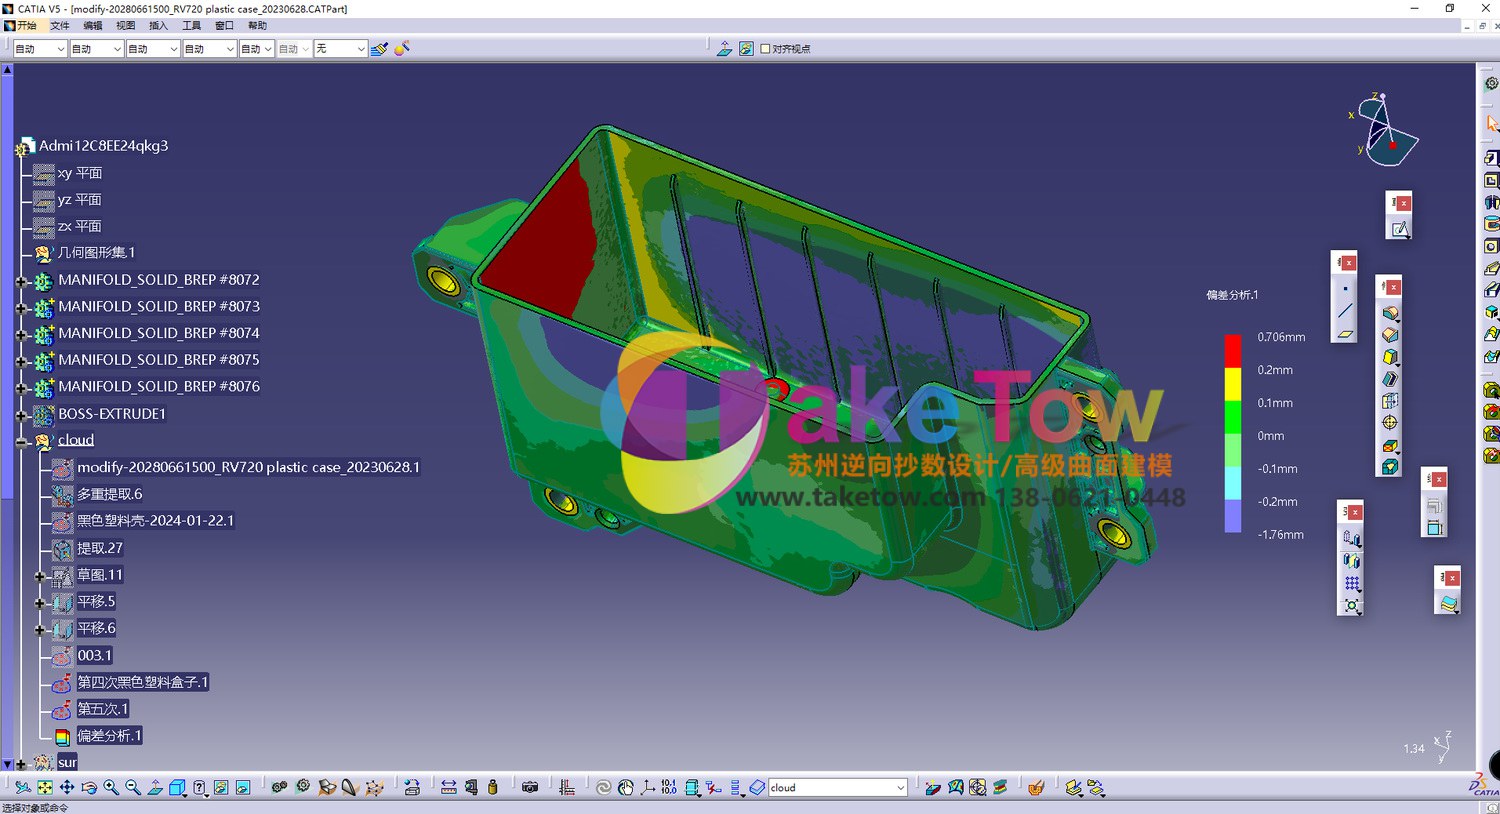Click the tree scrollbar up arrow
This screenshot has width=1500, height=814.
[7, 70]
